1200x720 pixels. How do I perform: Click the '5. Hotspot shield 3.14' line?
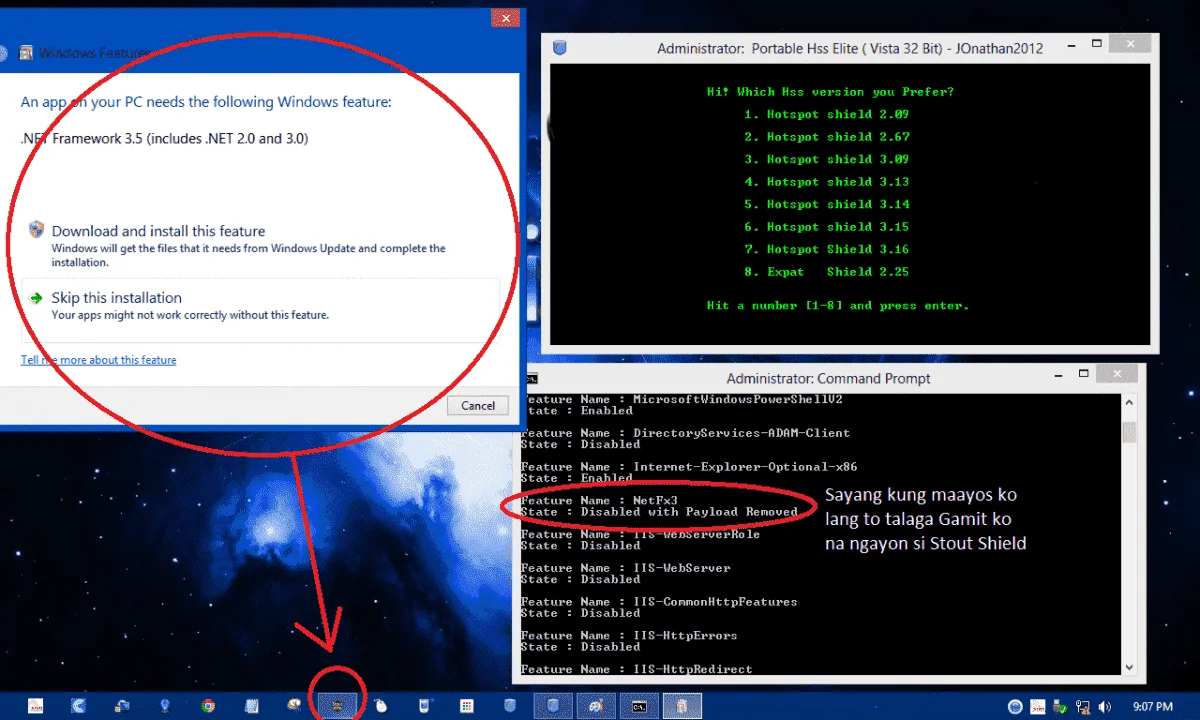click(x=827, y=204)
